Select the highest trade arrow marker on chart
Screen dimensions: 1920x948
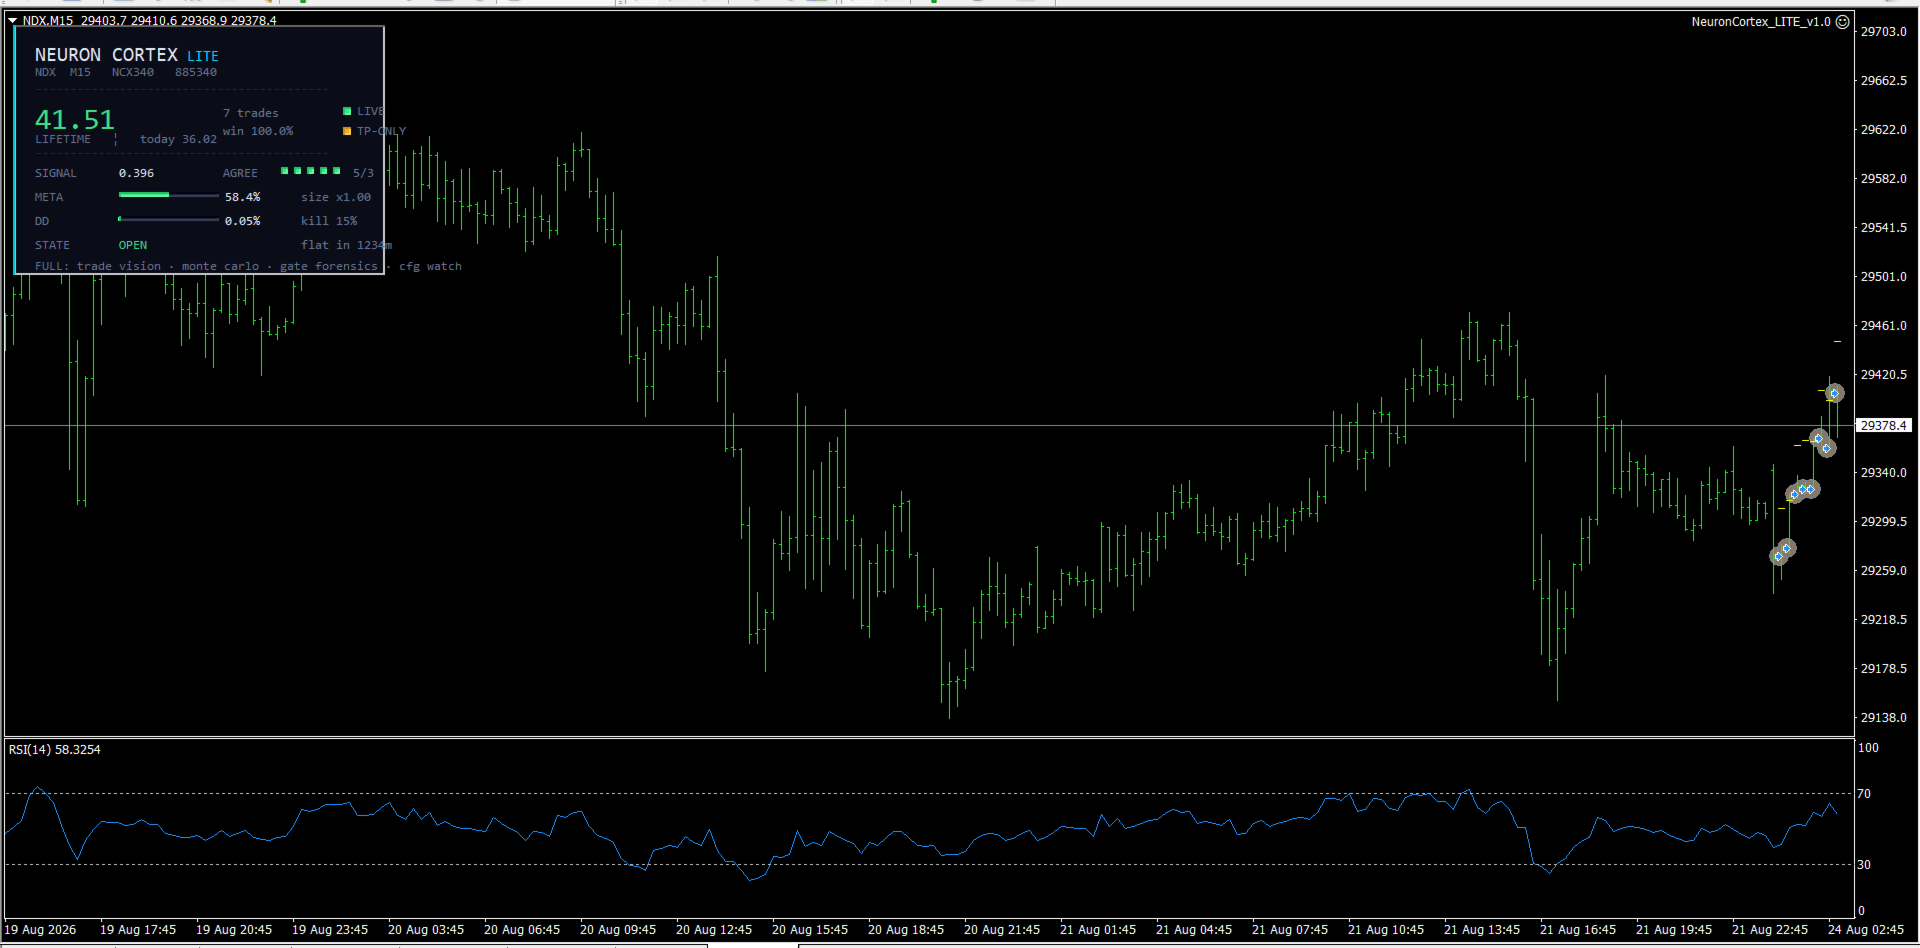click(1834, 393)
